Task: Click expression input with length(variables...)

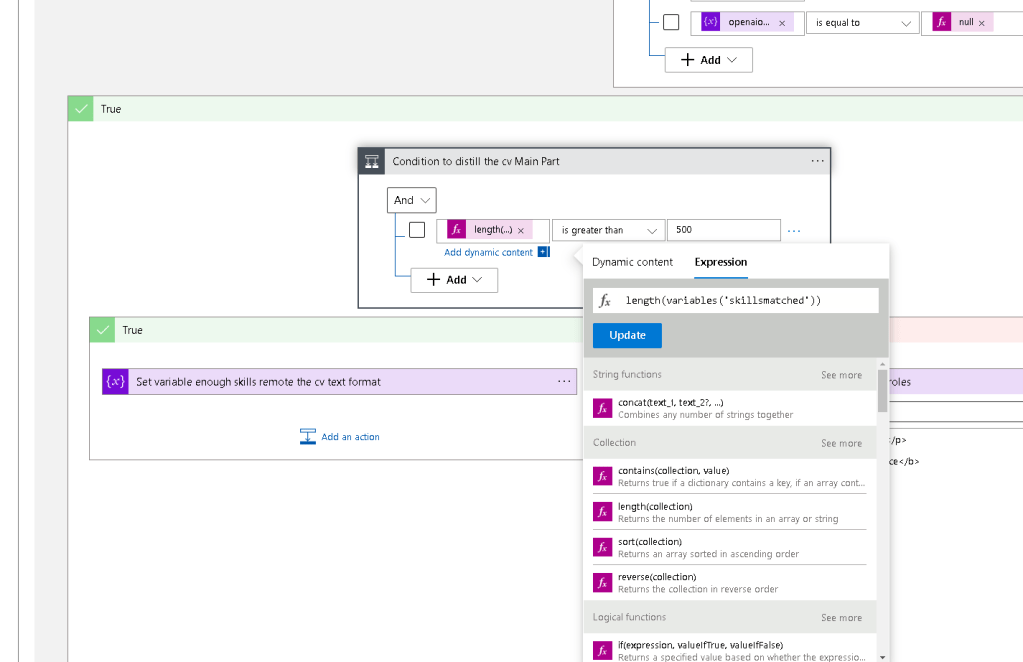Action: pos(736,301)
